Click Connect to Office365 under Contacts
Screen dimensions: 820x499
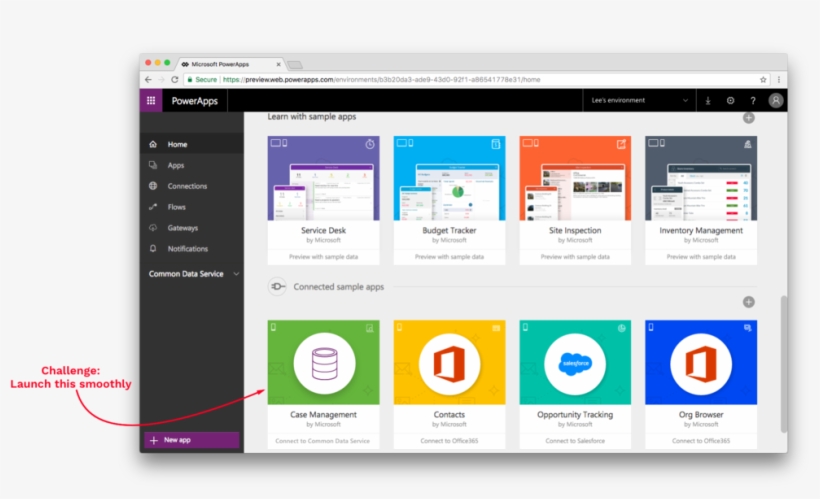[449, 441]
